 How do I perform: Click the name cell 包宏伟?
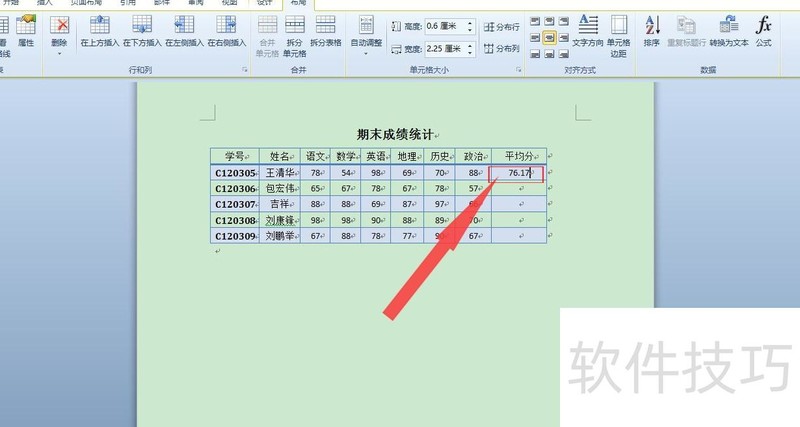pos(280,189)
